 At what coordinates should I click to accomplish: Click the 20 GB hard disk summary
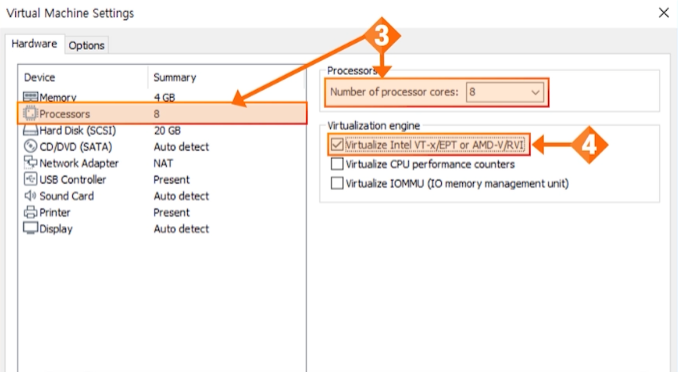coord(167,130)
